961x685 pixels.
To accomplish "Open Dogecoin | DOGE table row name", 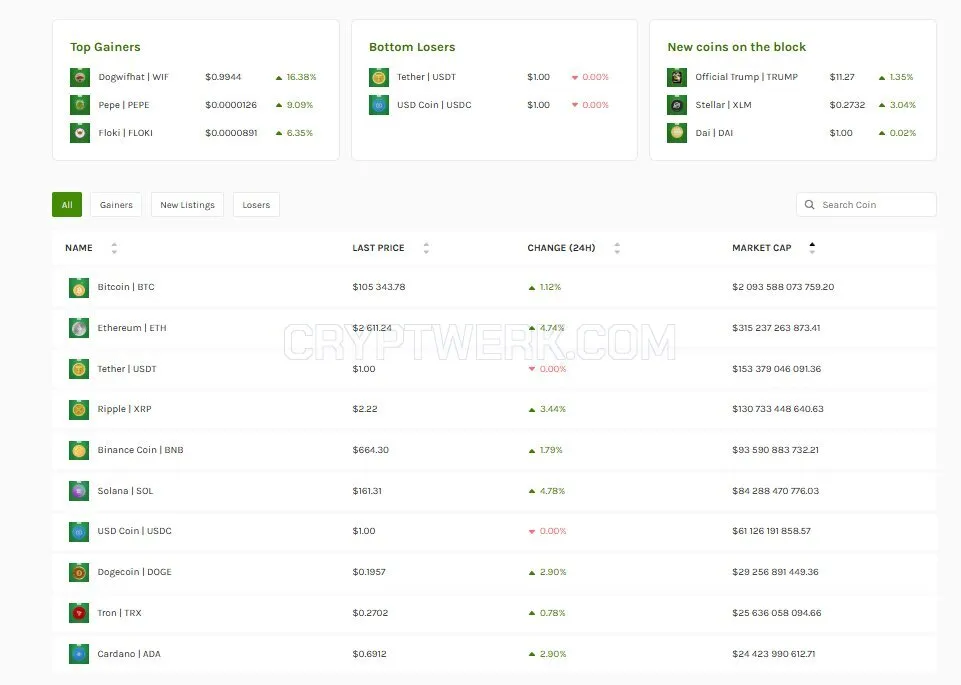I will 134,572.
